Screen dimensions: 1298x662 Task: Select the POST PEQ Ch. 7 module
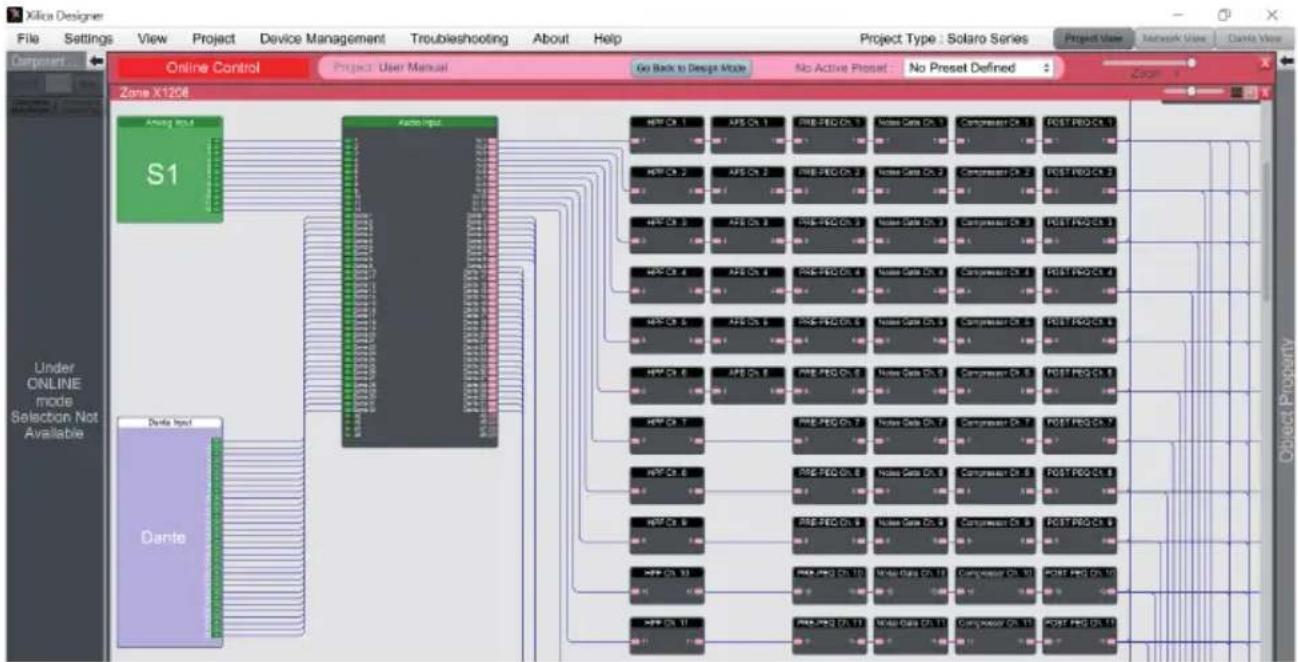pos(1079,434)
